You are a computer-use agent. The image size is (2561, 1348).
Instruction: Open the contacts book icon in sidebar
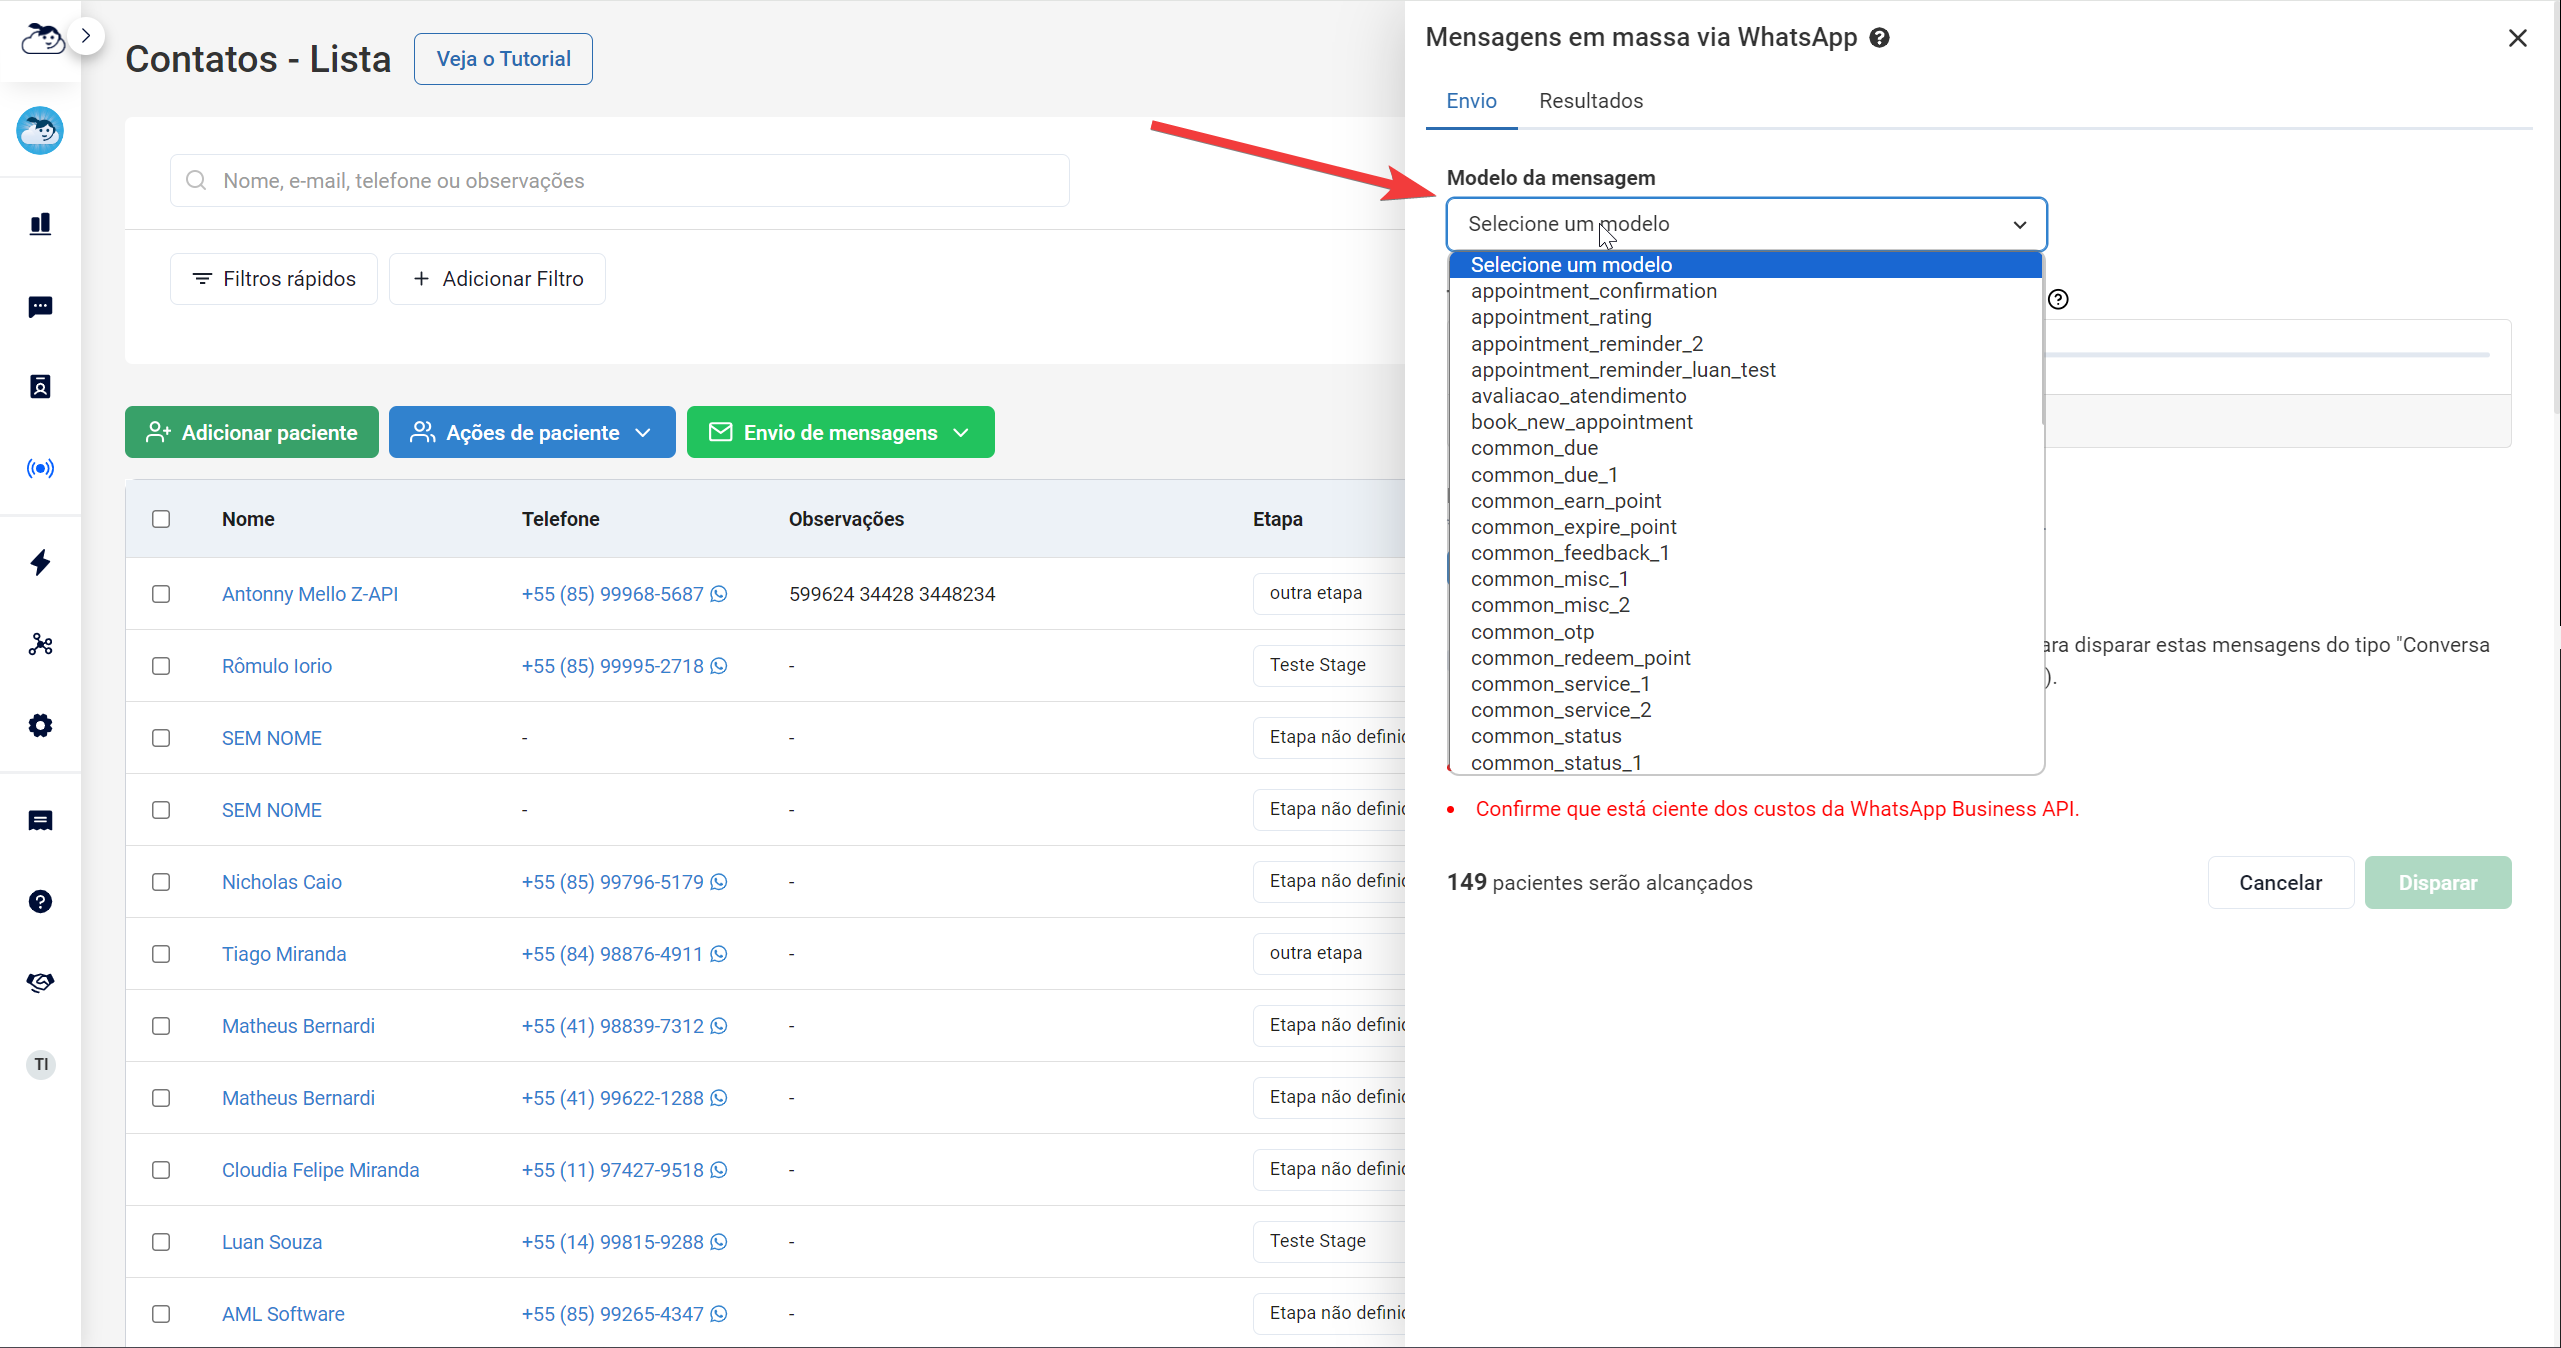coord(40,387)
